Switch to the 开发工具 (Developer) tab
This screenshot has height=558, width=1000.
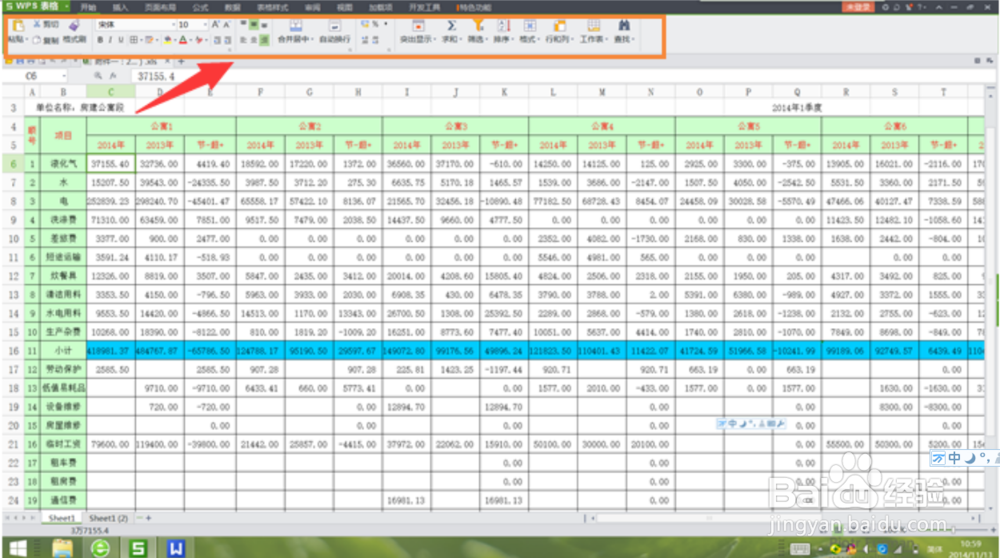pos(425,8)
